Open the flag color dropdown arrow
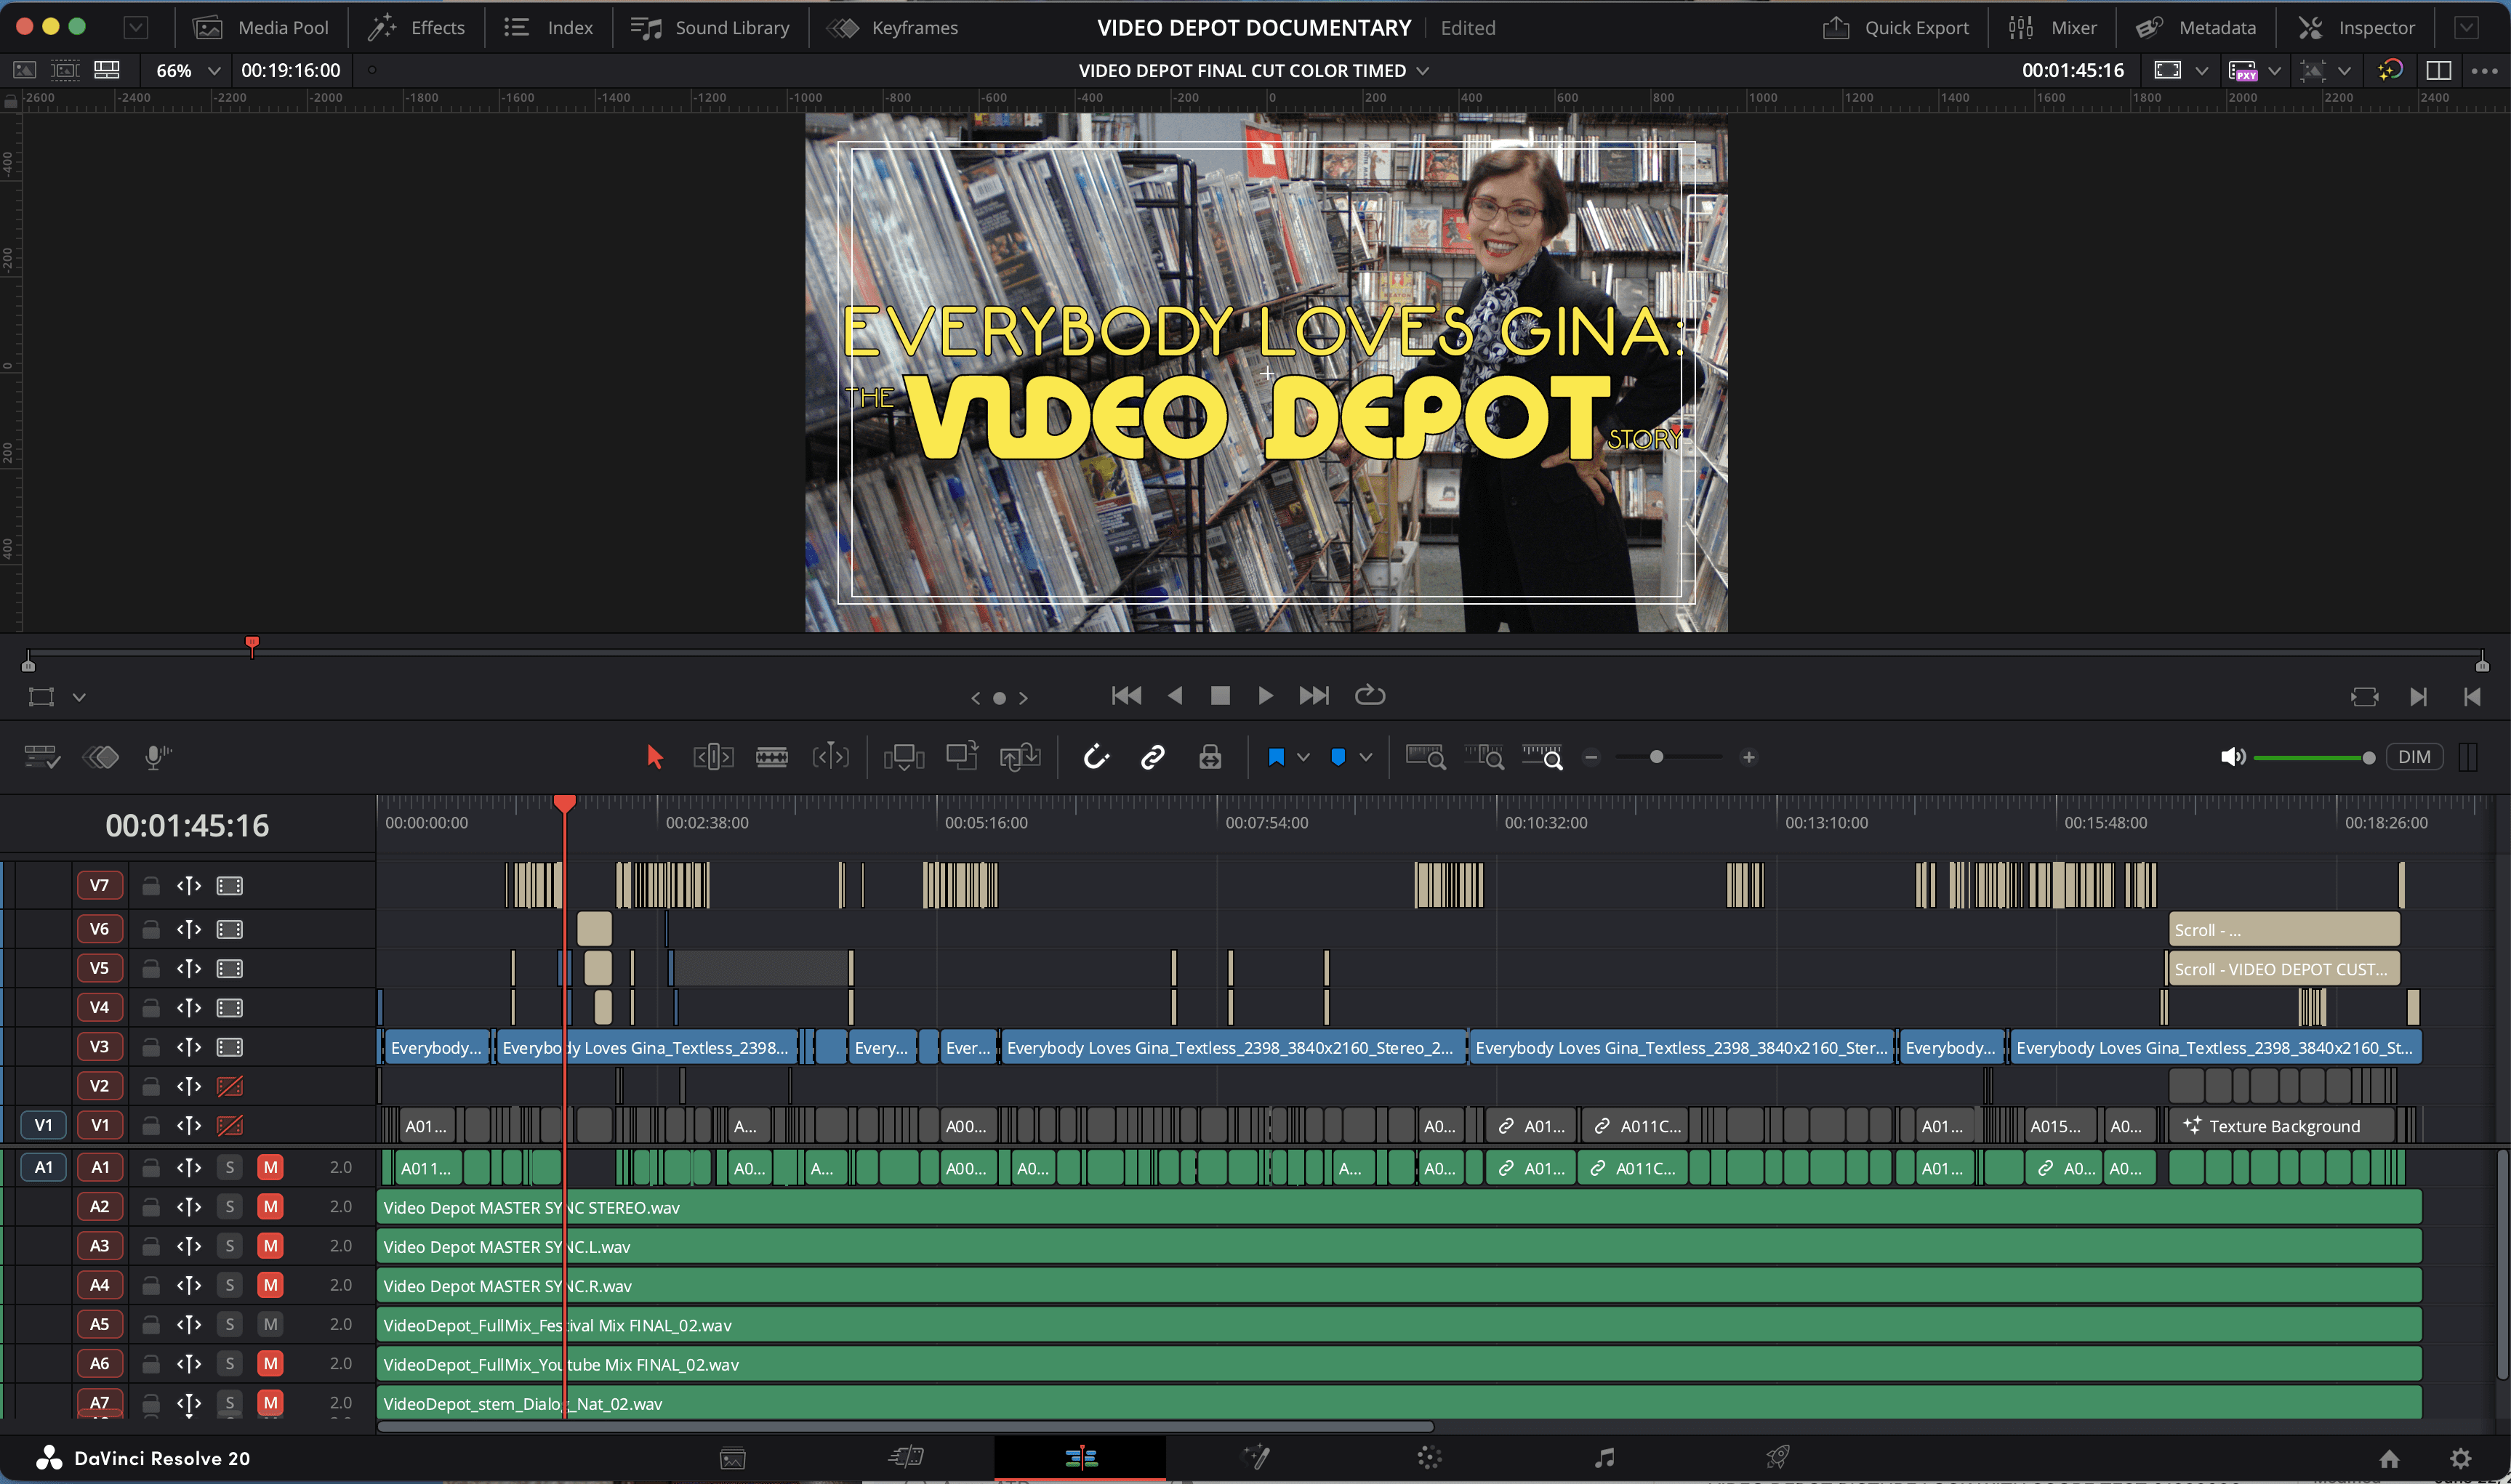 [1303, 757]
